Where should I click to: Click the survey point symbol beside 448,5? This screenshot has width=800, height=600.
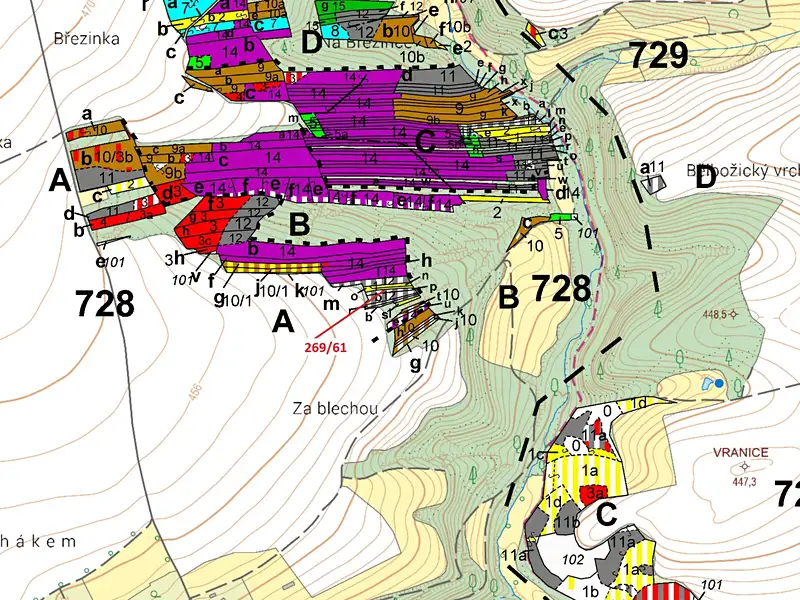[x=734, y=314]
